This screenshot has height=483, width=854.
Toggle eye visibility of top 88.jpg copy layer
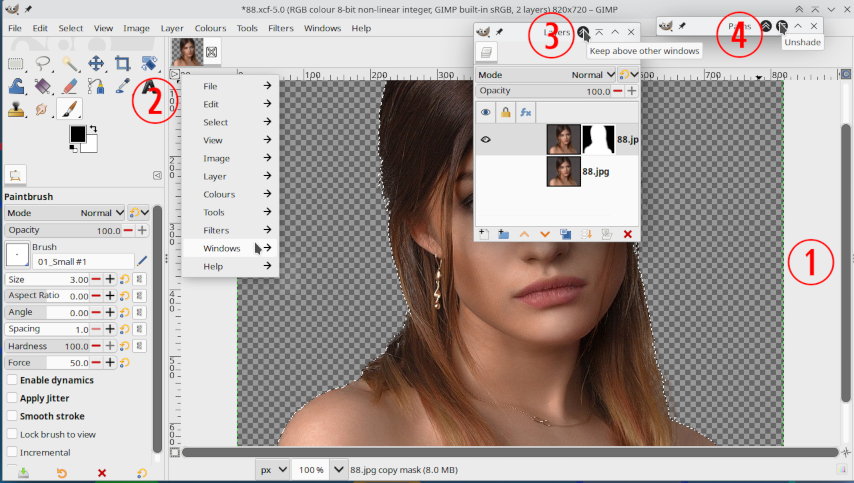point(486,140)
